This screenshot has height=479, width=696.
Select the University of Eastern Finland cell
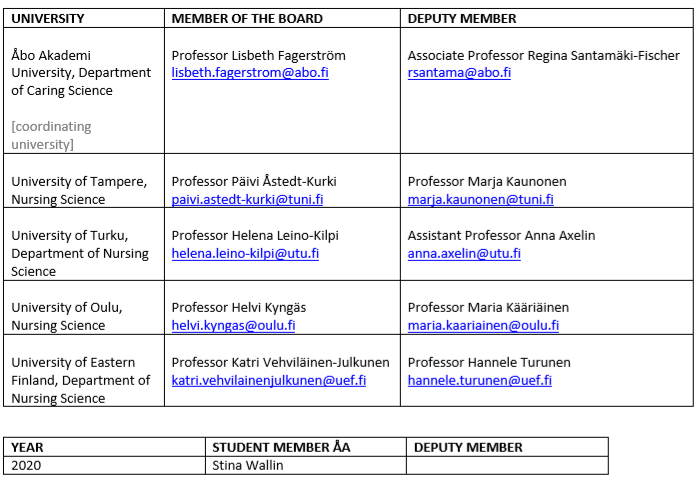coord(84,371)
